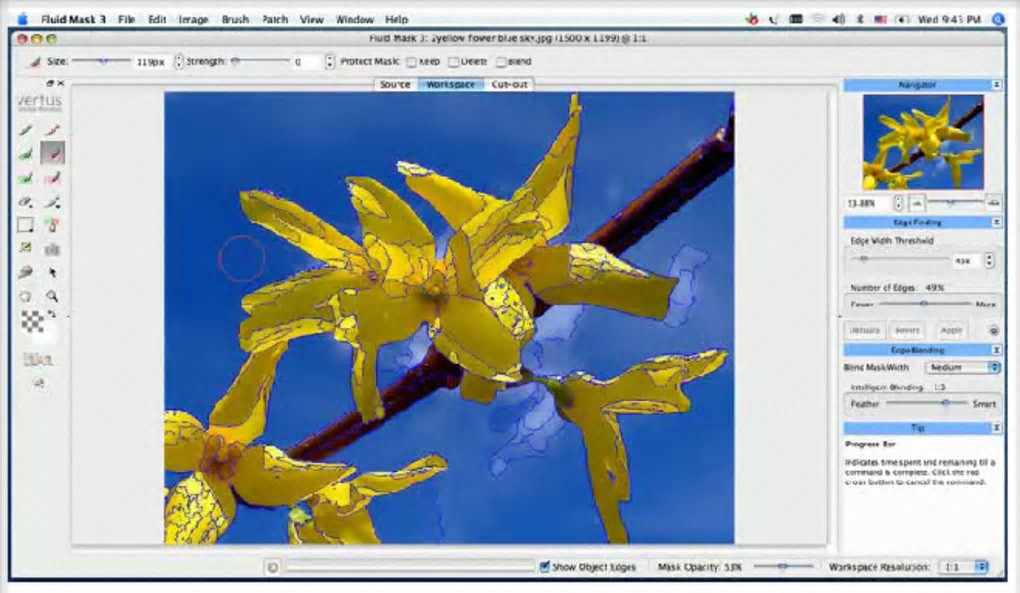This screenshot has width=1020, height=593.
Task: Open the Brush menu
Action: (235, 20)
